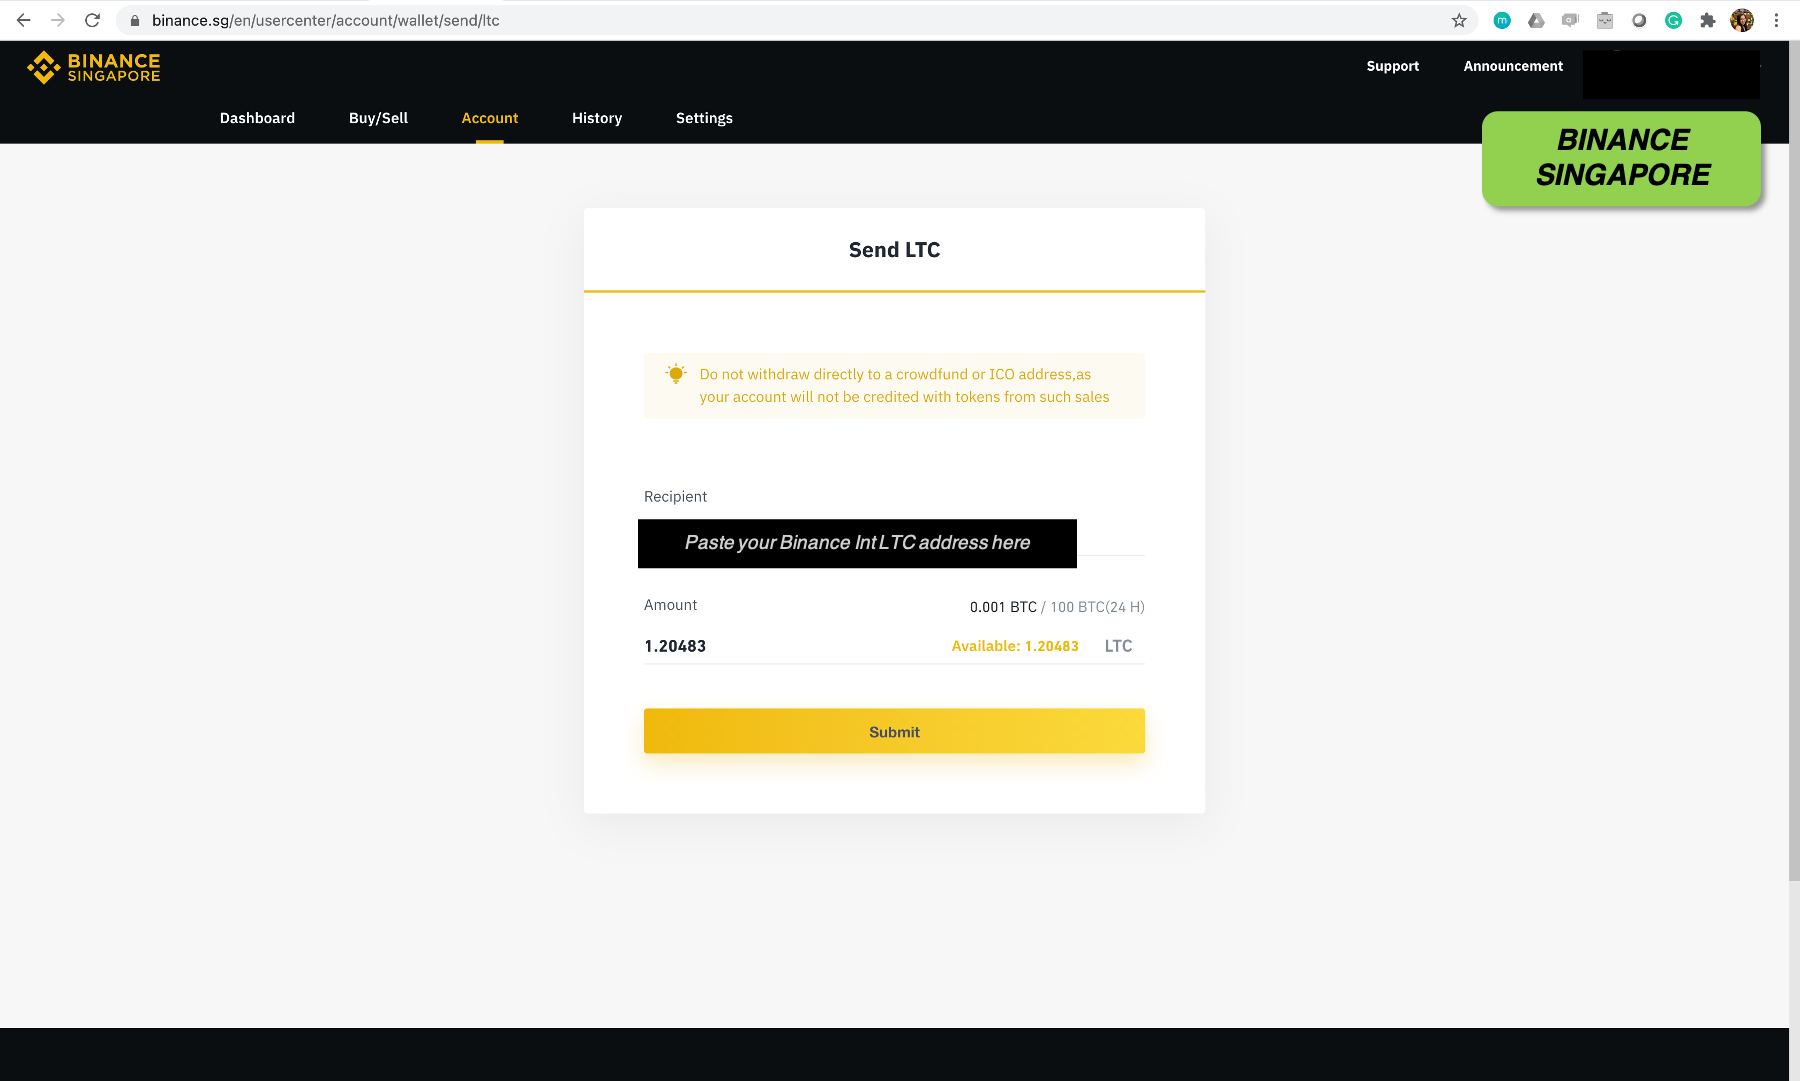
Task: Click the browser forward arrow
Action: [58, 20]
